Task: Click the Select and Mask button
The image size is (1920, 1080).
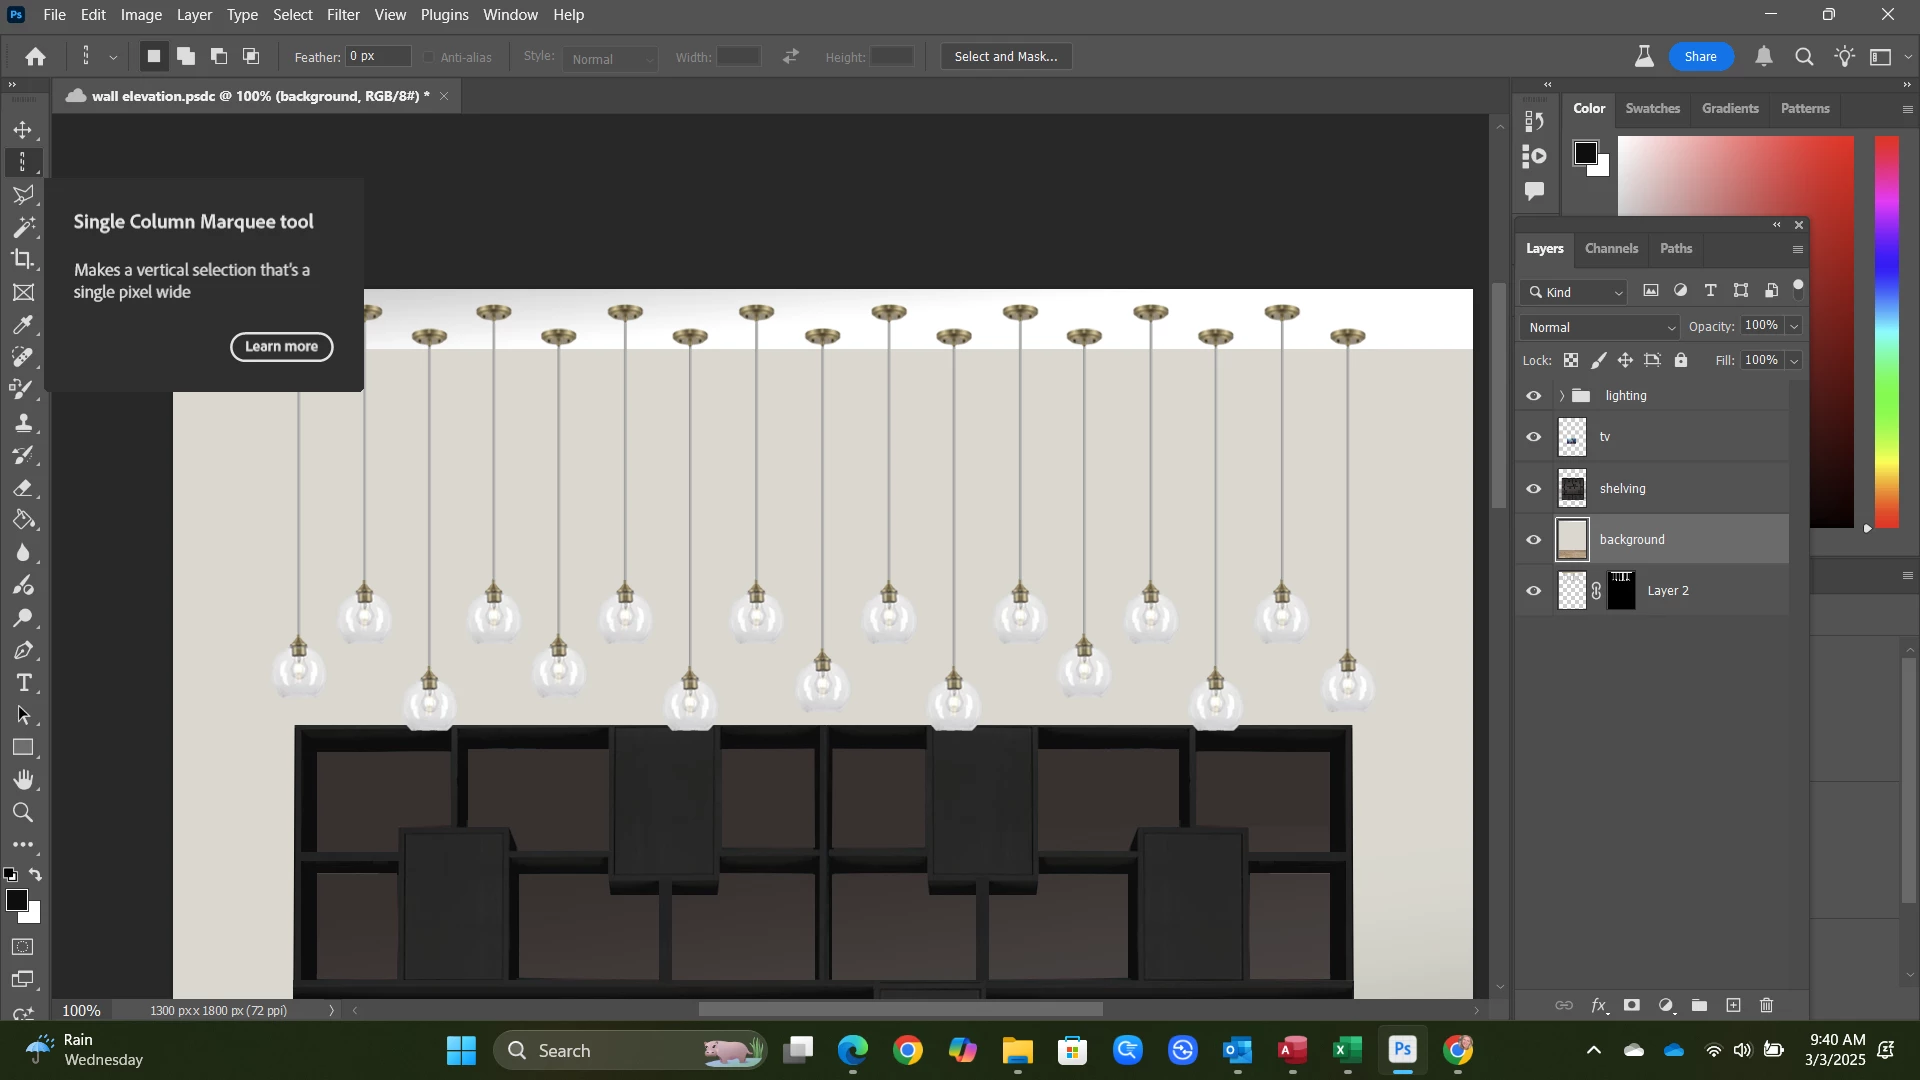Action: [1005, 57]
